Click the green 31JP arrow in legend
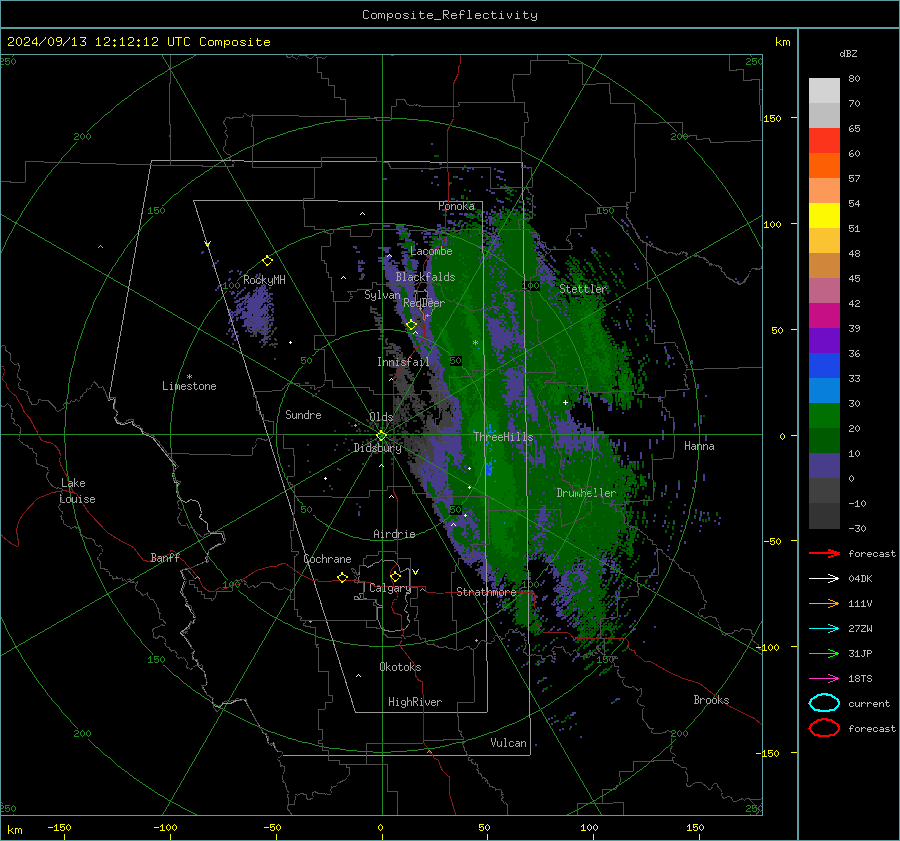The height and width of the screenshot is (841, 900). click(x=824, y=653)
